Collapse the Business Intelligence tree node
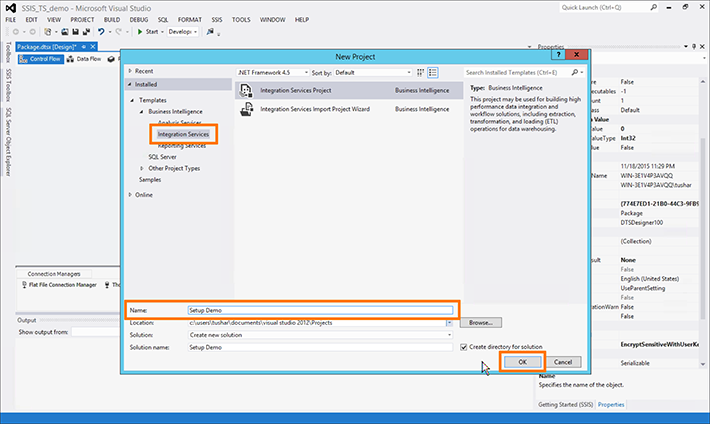The width and height of the screenshot is (710, 424). [x=141, y=111]
